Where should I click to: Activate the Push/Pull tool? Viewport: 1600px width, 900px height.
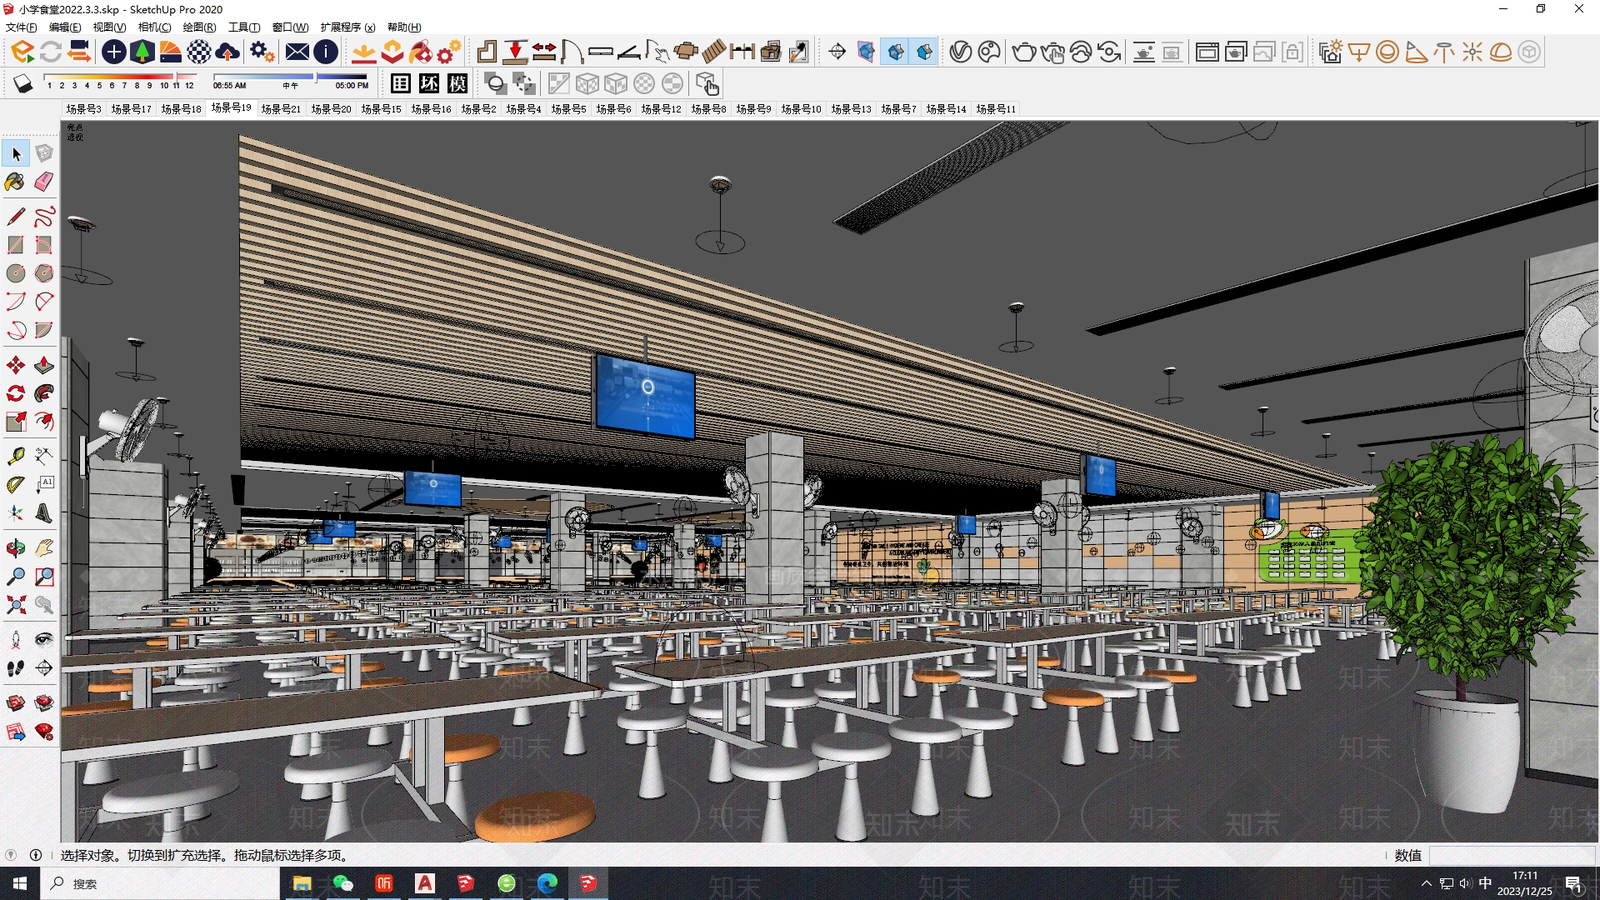tap(44, 365)
